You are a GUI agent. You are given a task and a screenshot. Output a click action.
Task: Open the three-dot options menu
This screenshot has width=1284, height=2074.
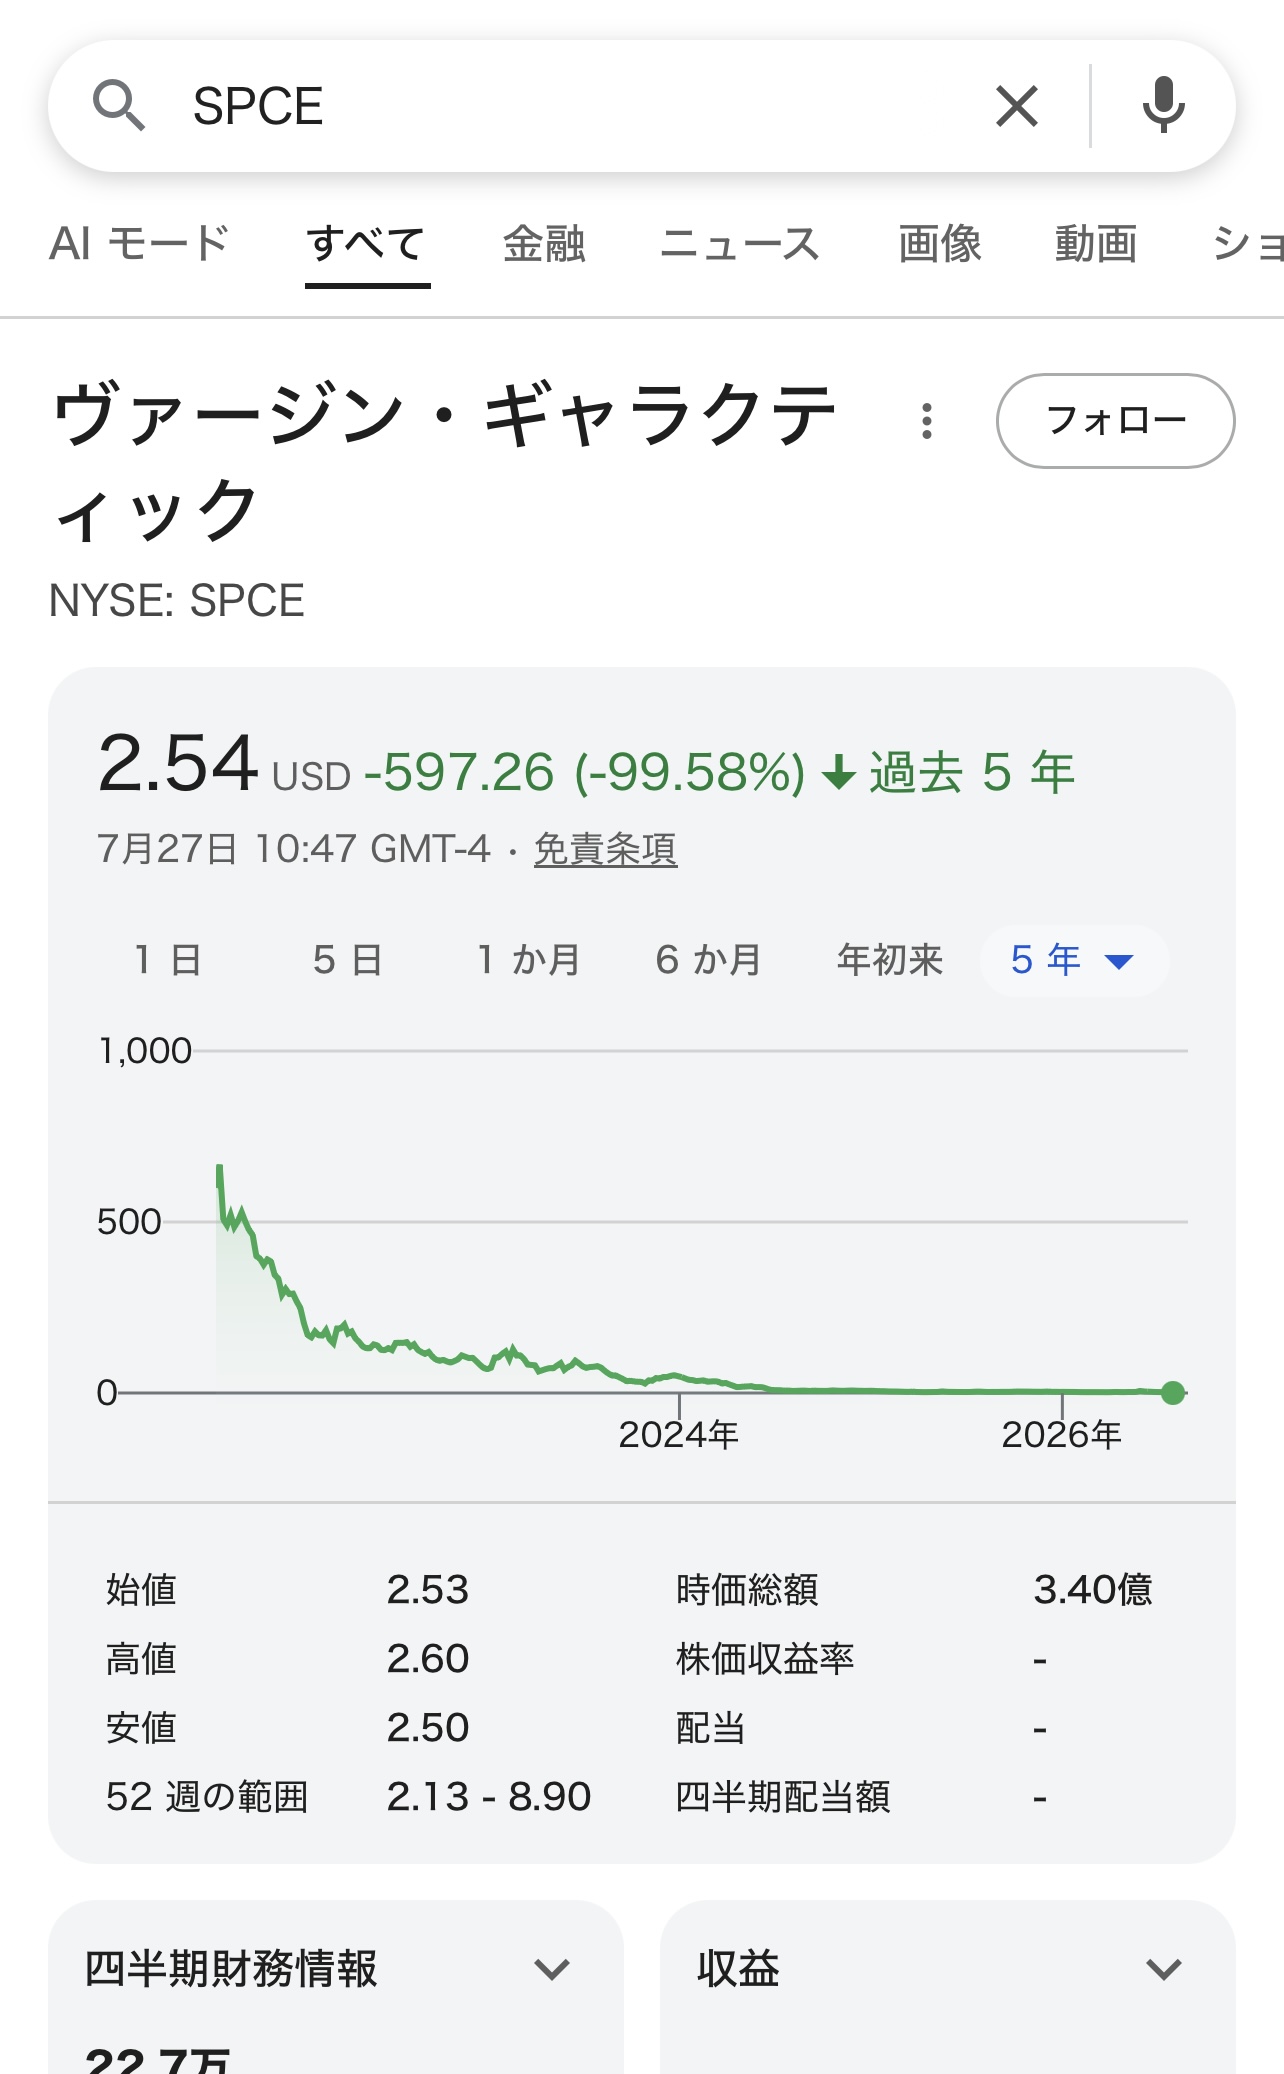[927, 421]
